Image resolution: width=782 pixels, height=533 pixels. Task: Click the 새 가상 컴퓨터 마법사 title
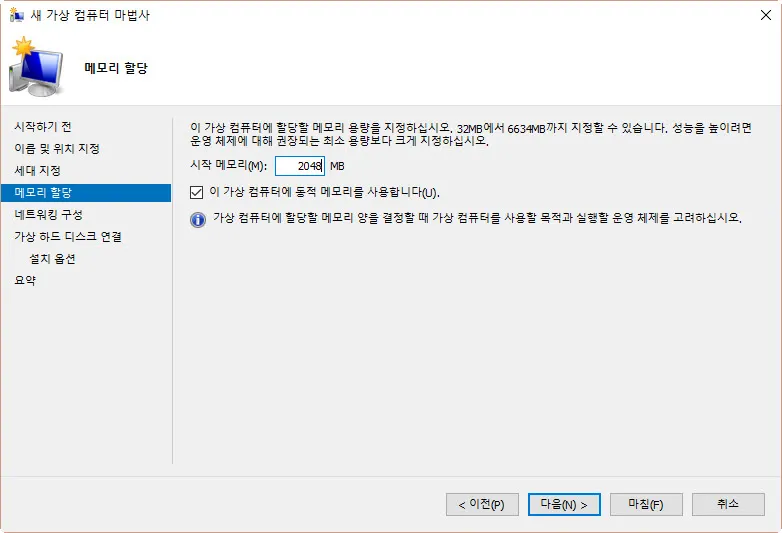coord(90,15)
